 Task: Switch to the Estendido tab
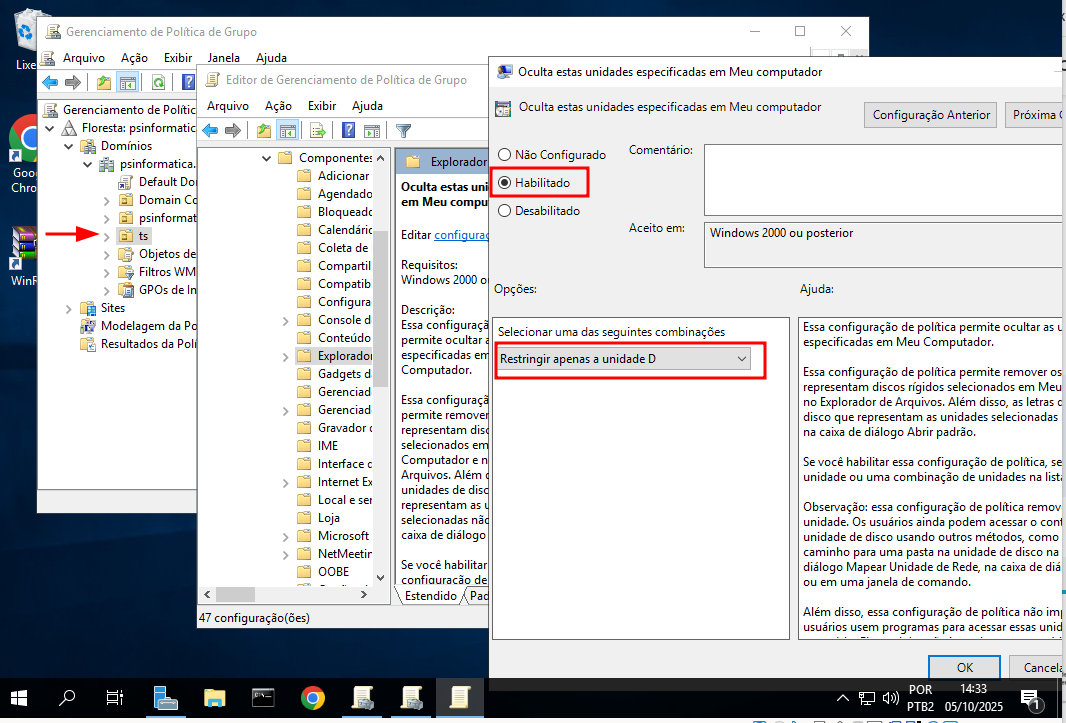click(430, 596)
